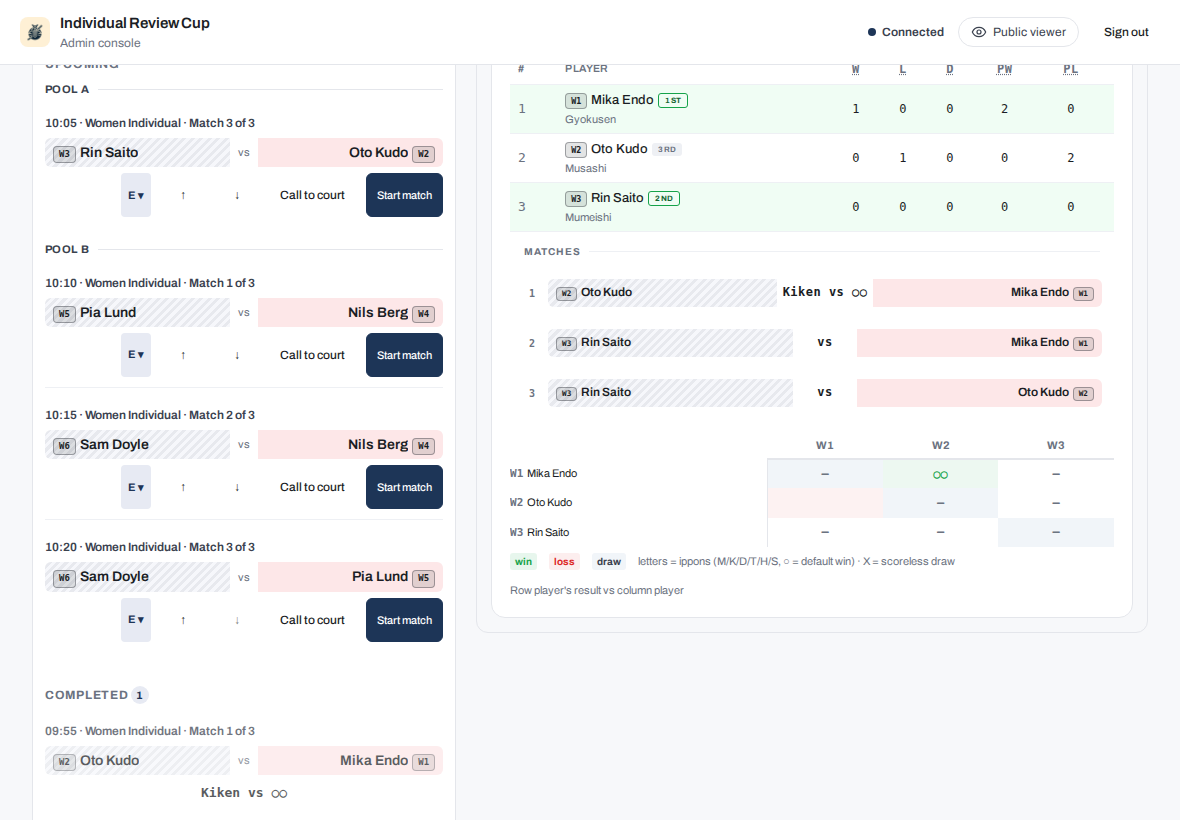Image resolution: width=1180 pixels, height=820 pixels.
Task: Open the E dropdown for Sam Doyle vs Nils Berg
Action: click(136, 487)
